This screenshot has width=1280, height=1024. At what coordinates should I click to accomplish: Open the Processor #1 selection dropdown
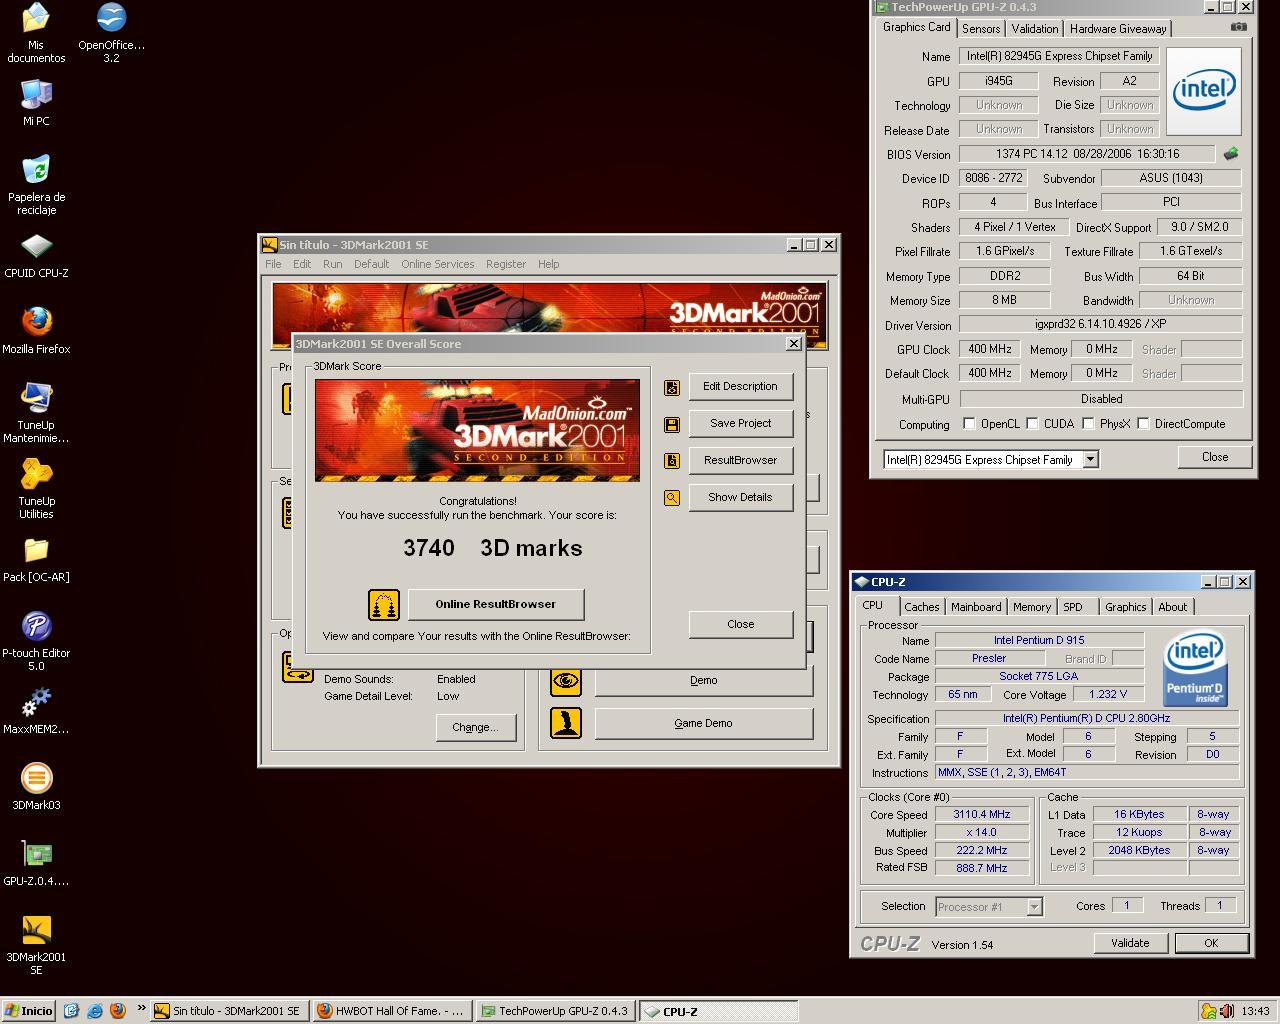1034,907
